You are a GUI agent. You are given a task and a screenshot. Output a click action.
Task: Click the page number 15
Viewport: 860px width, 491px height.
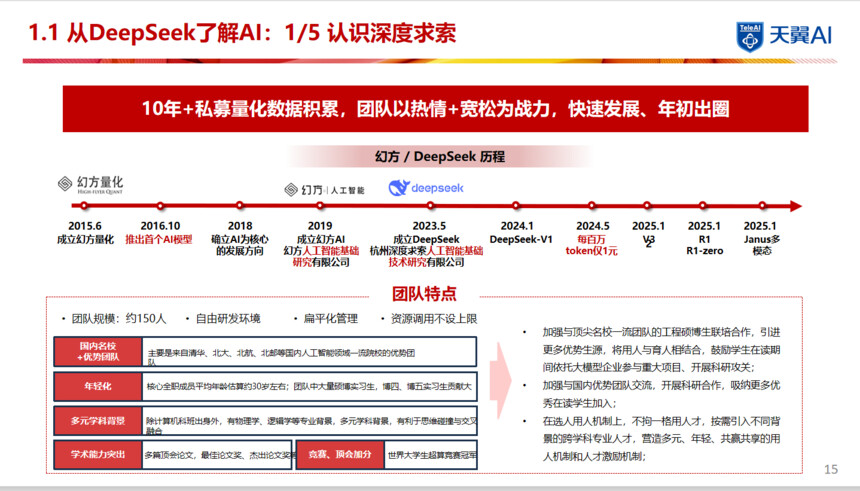[x=831, y=469]
